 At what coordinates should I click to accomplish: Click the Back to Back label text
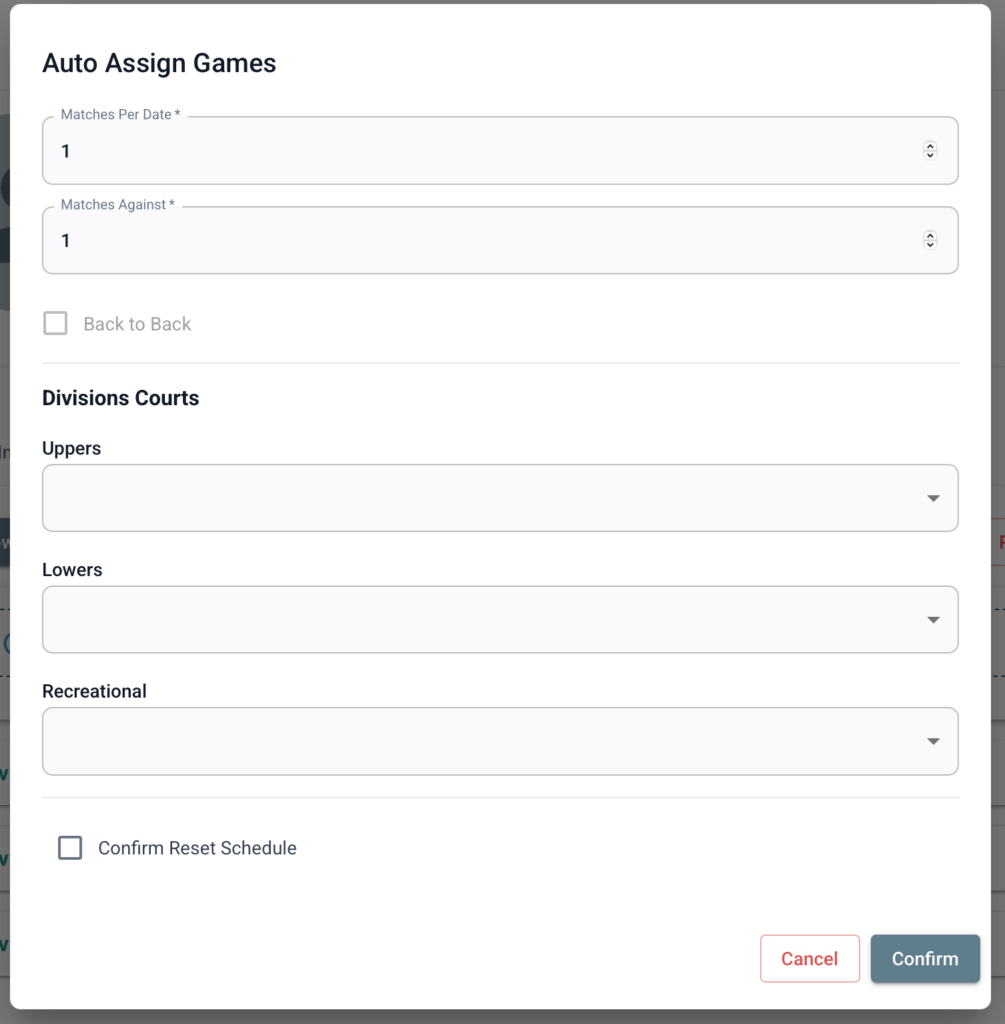[136, 323]
